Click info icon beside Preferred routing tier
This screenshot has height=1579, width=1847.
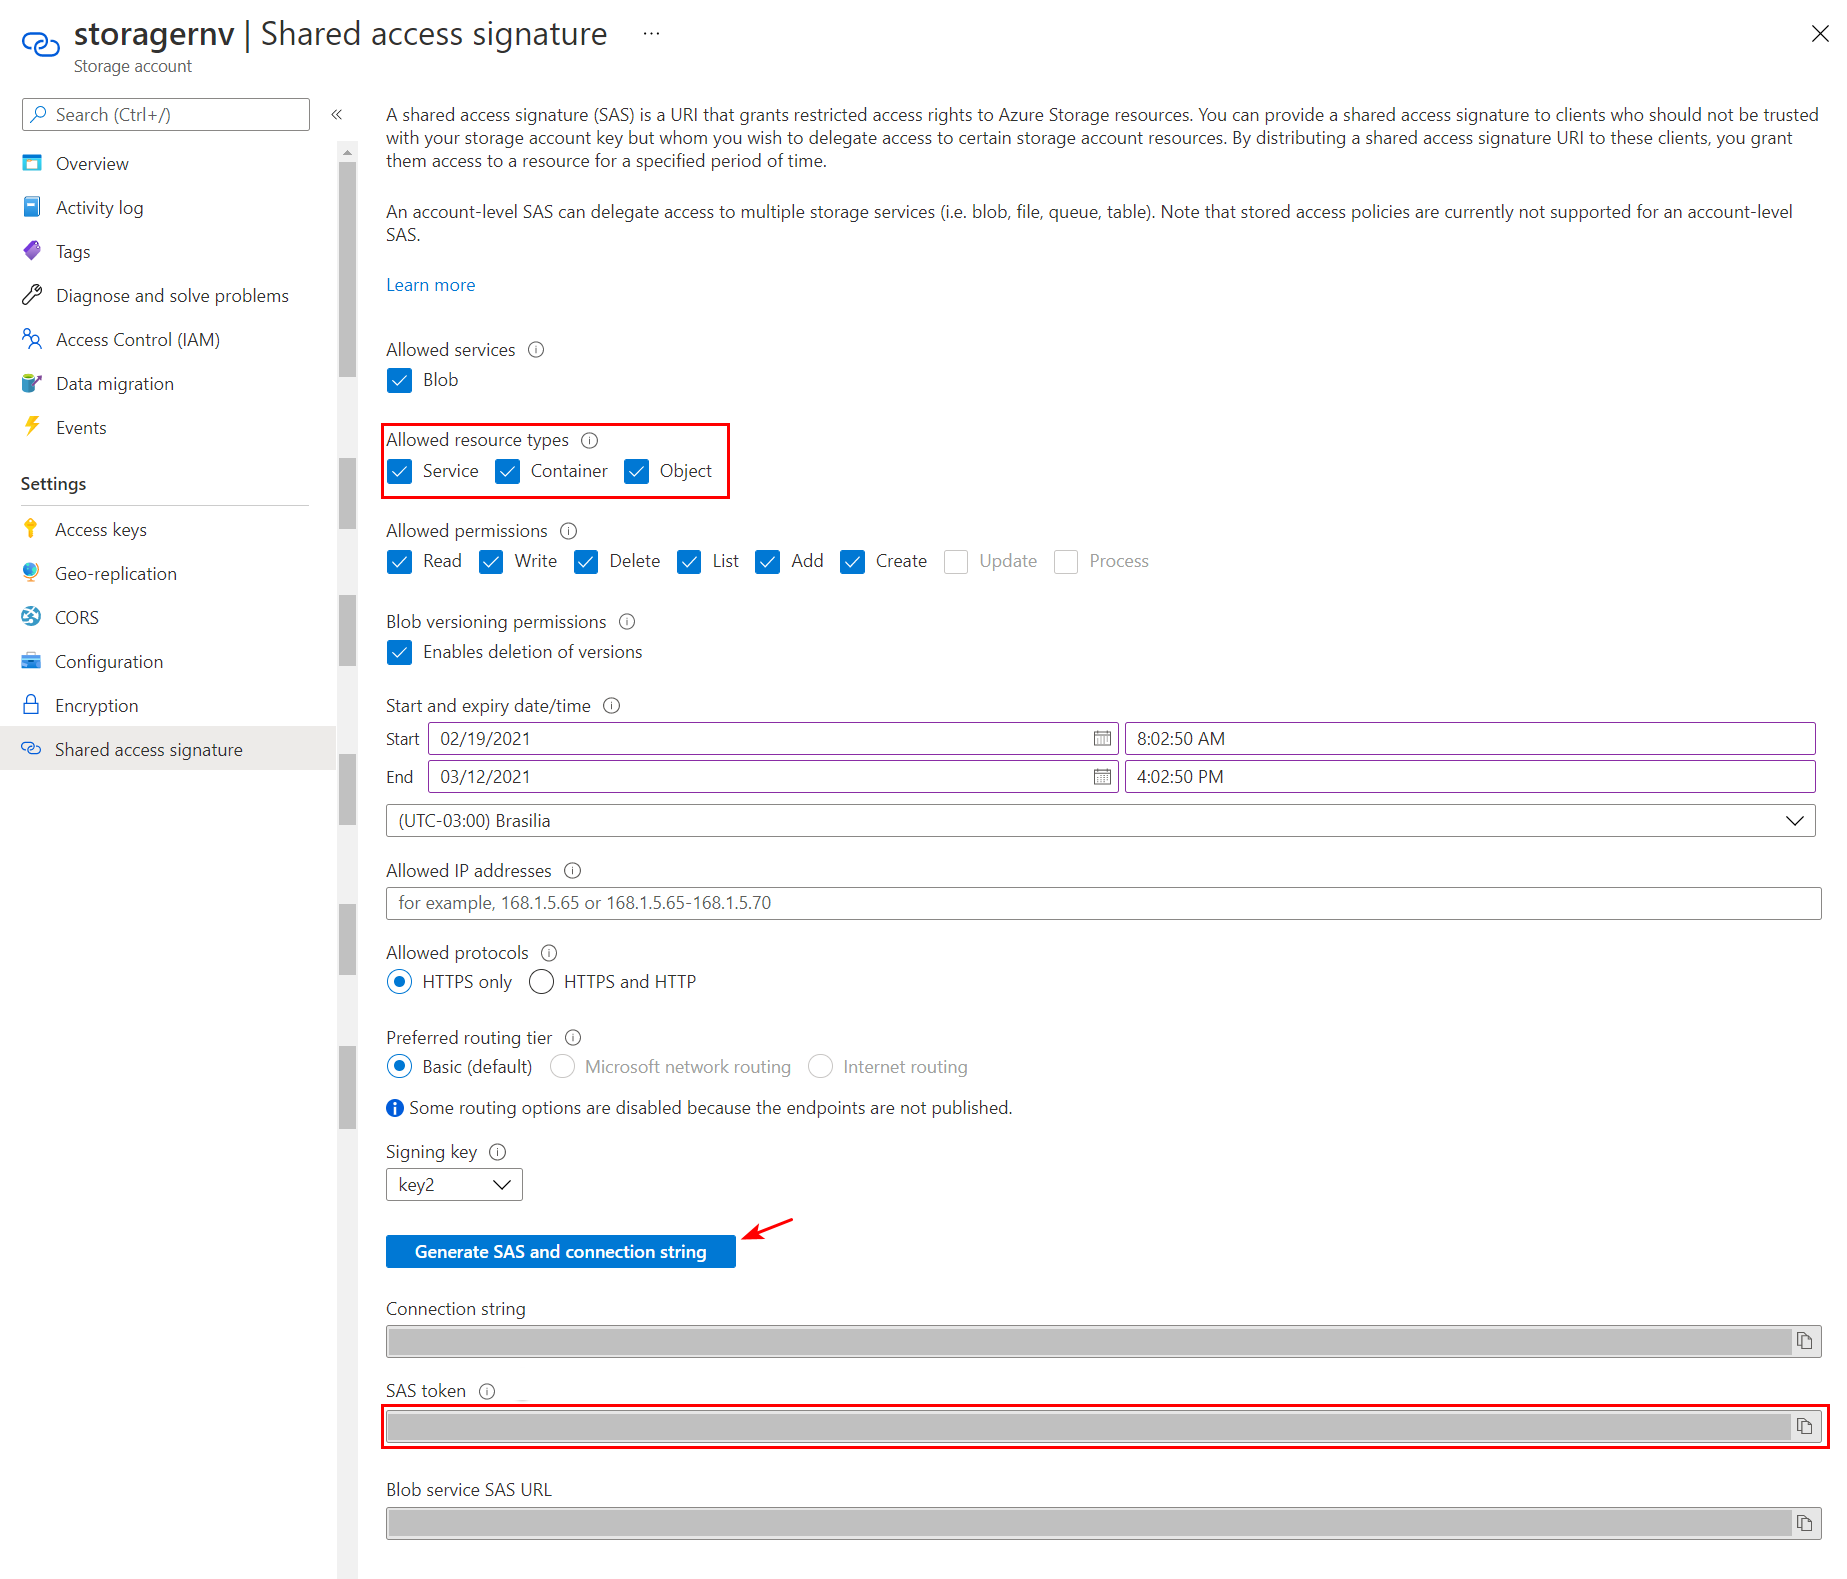(573, 1038)
